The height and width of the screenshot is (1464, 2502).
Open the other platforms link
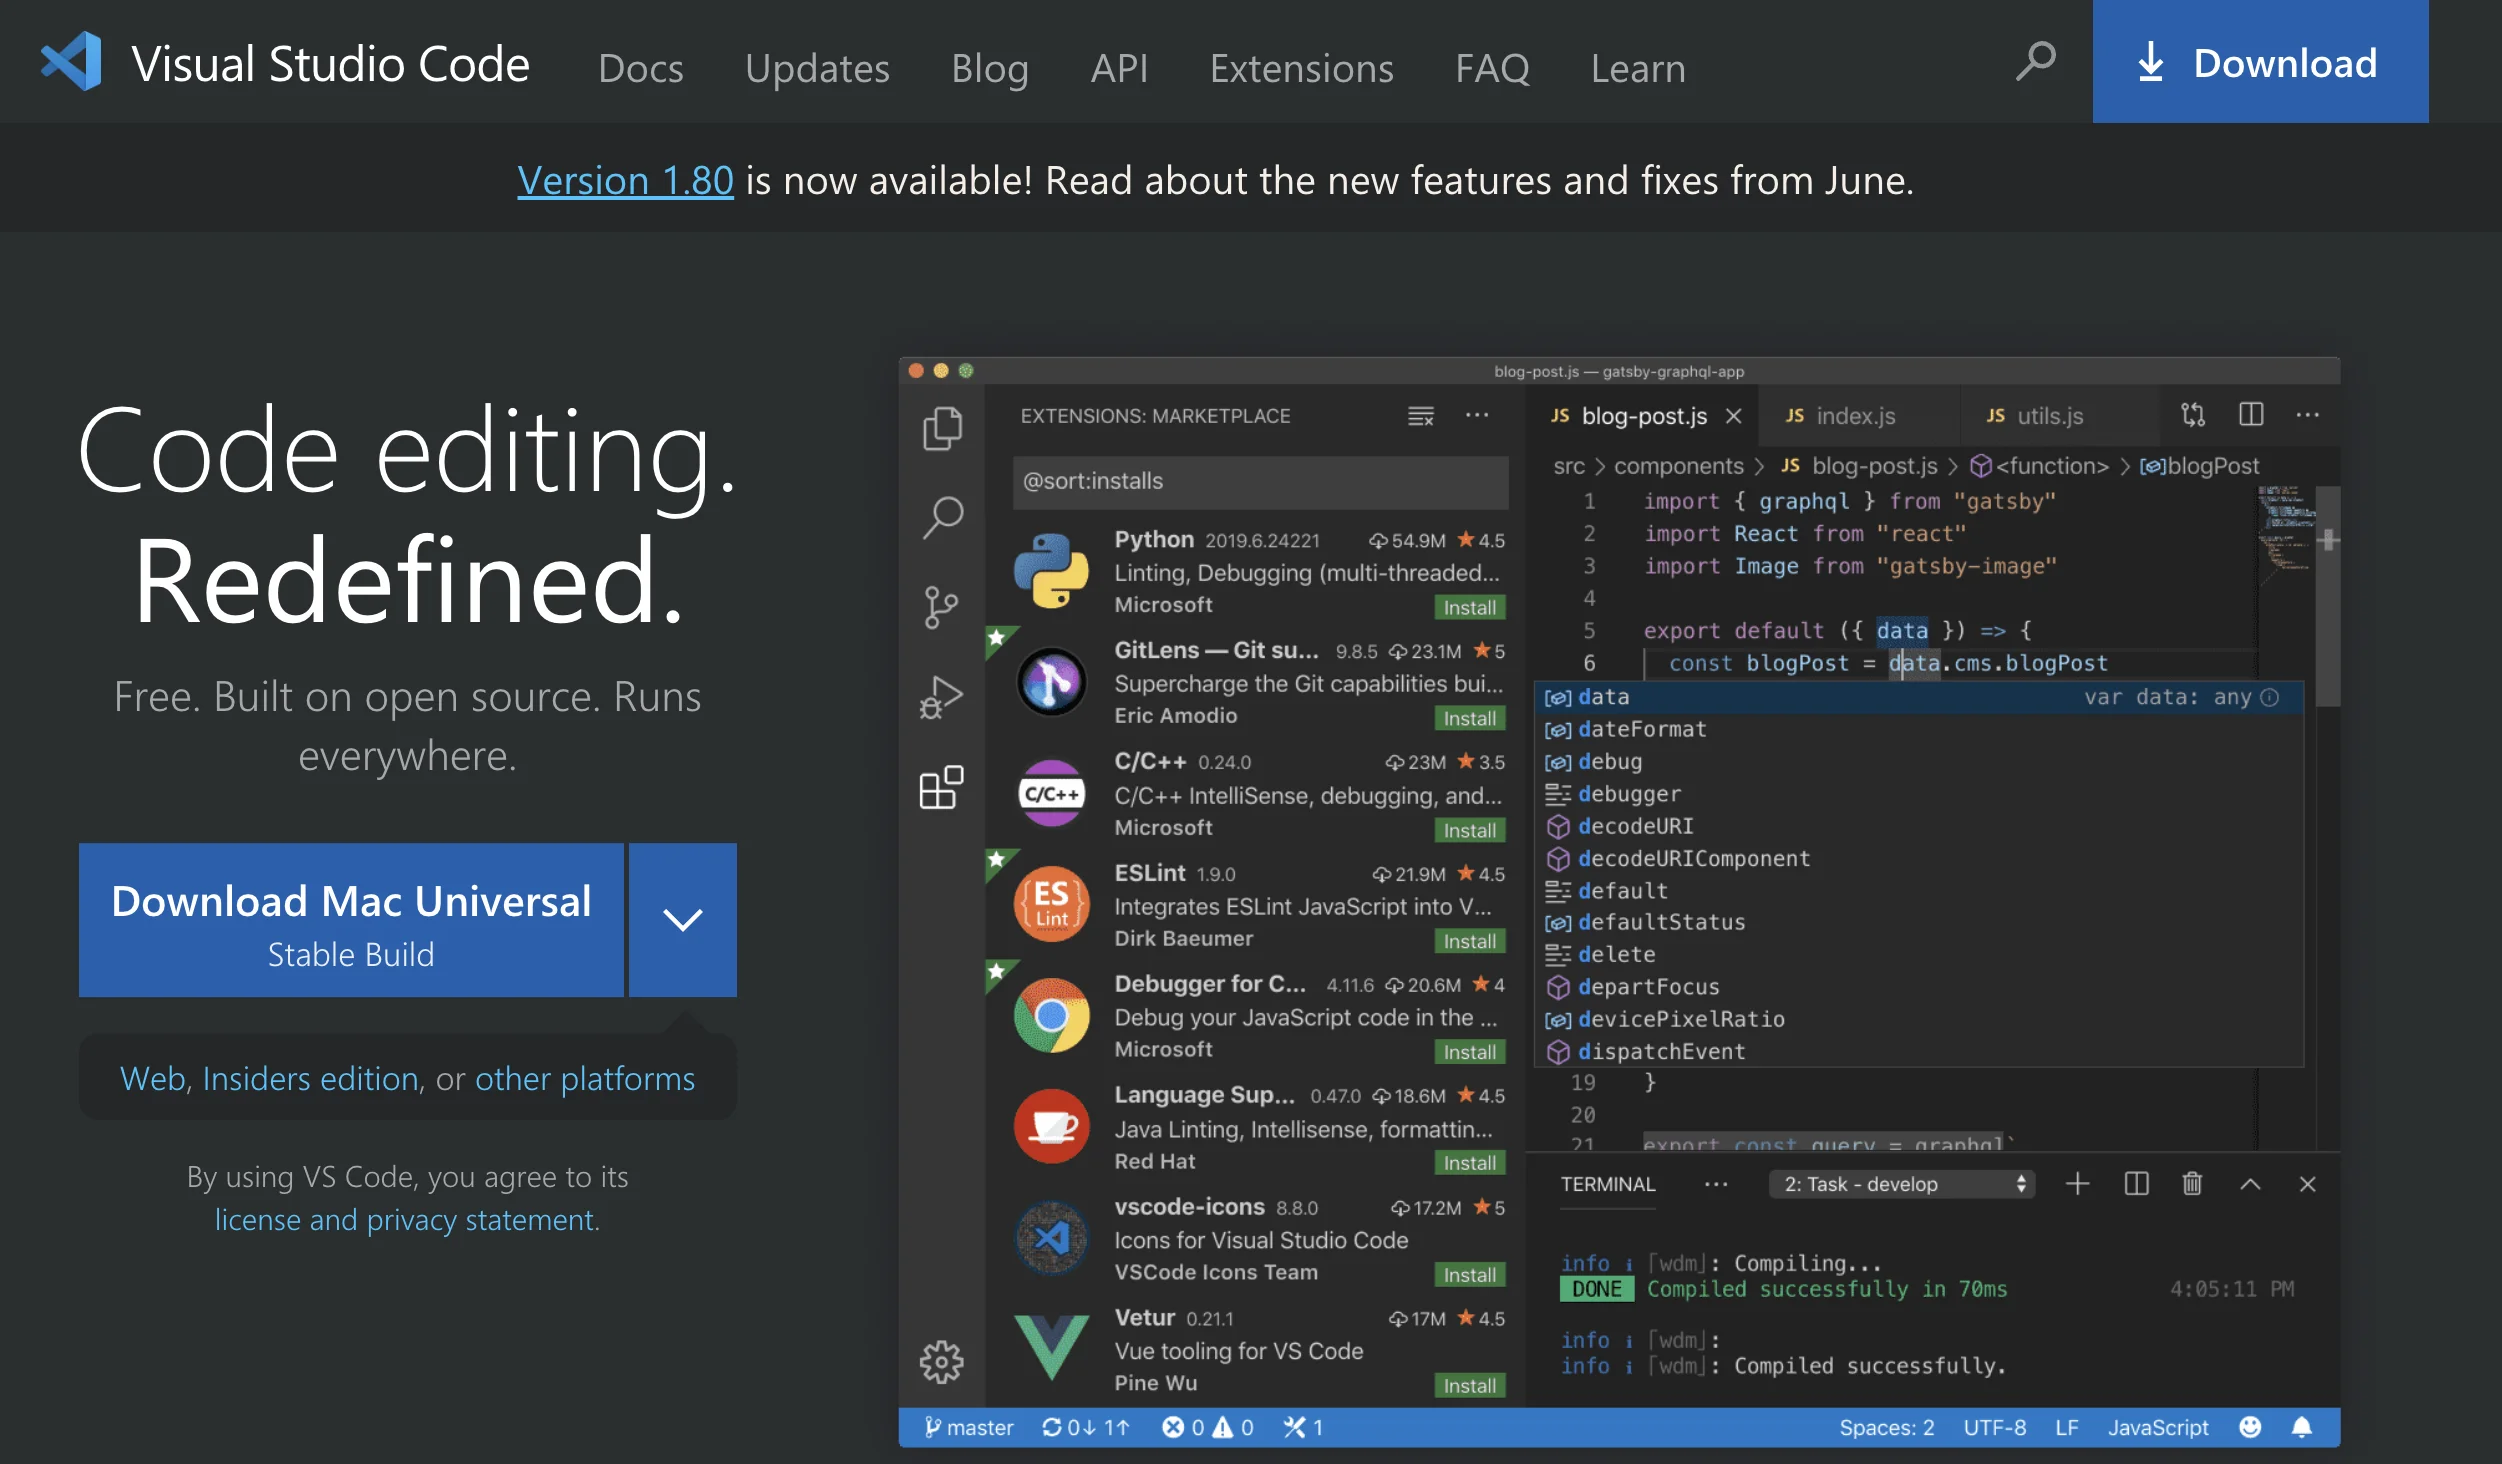pos(585,1078)
